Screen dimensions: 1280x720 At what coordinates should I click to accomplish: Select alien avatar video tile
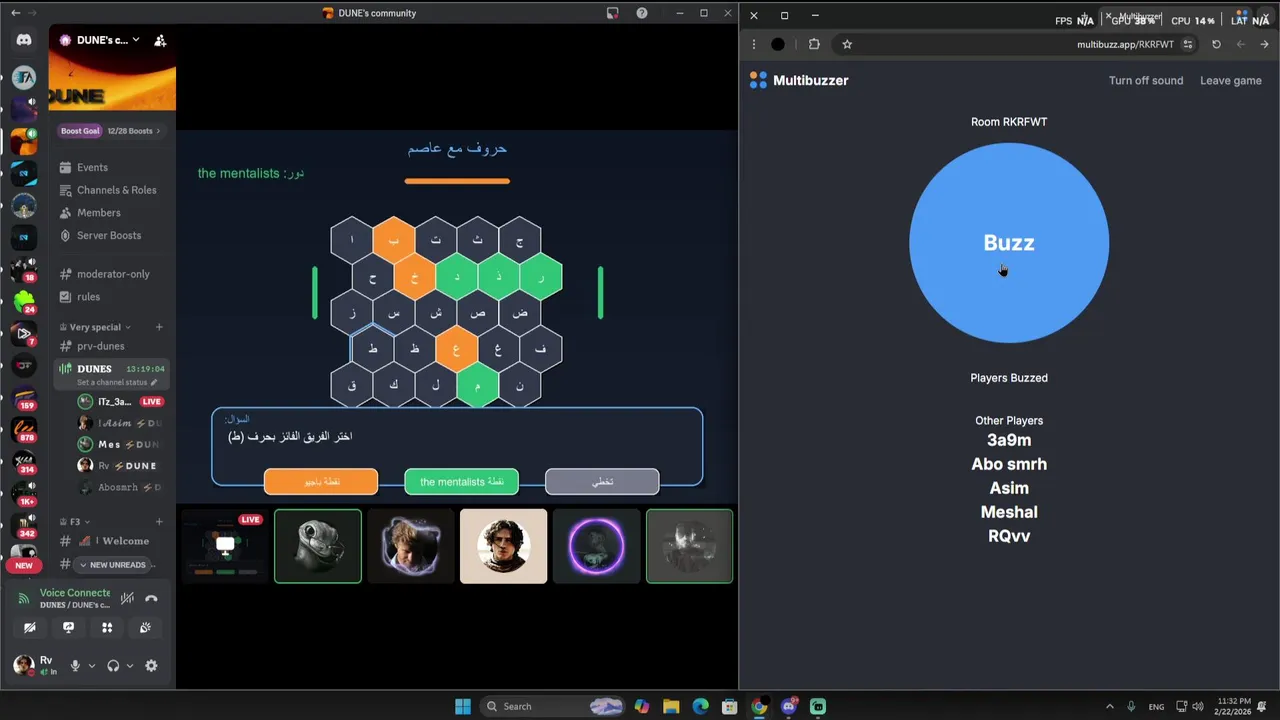pos(318,546)
